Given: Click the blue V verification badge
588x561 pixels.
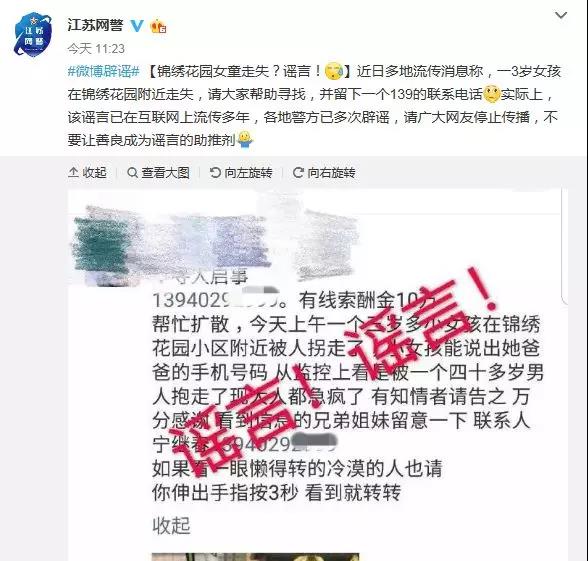Looking at the screenshot, I should [136, 26].
